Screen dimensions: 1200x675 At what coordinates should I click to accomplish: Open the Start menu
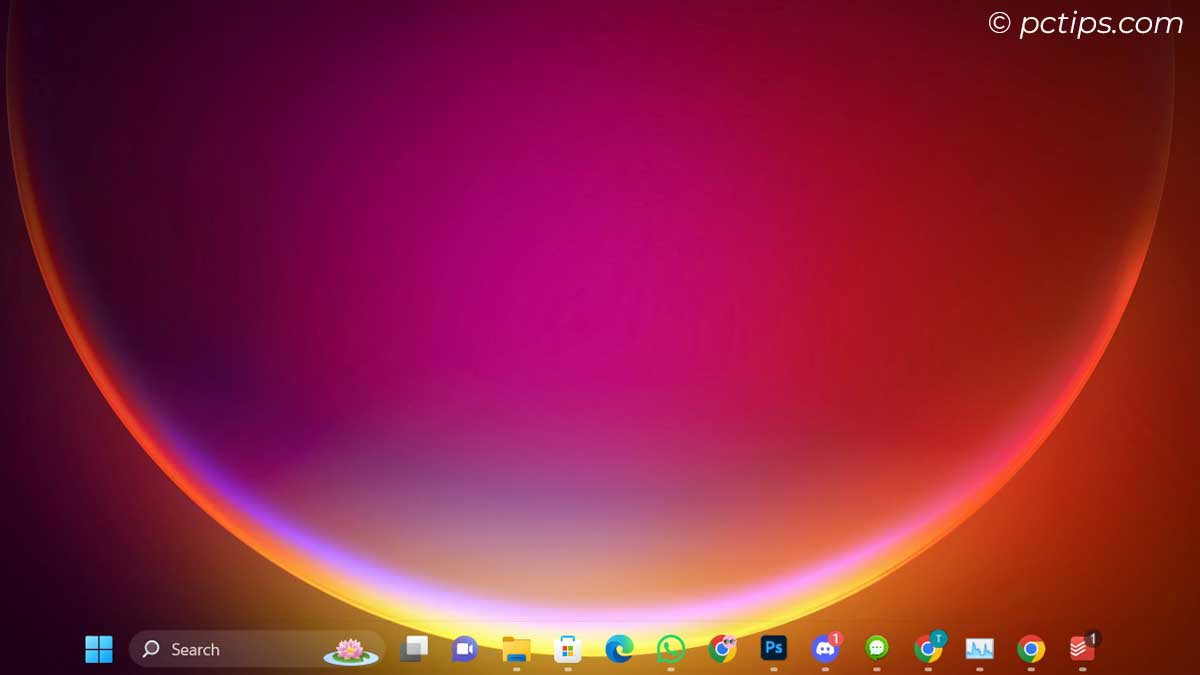tap(98, 649)
